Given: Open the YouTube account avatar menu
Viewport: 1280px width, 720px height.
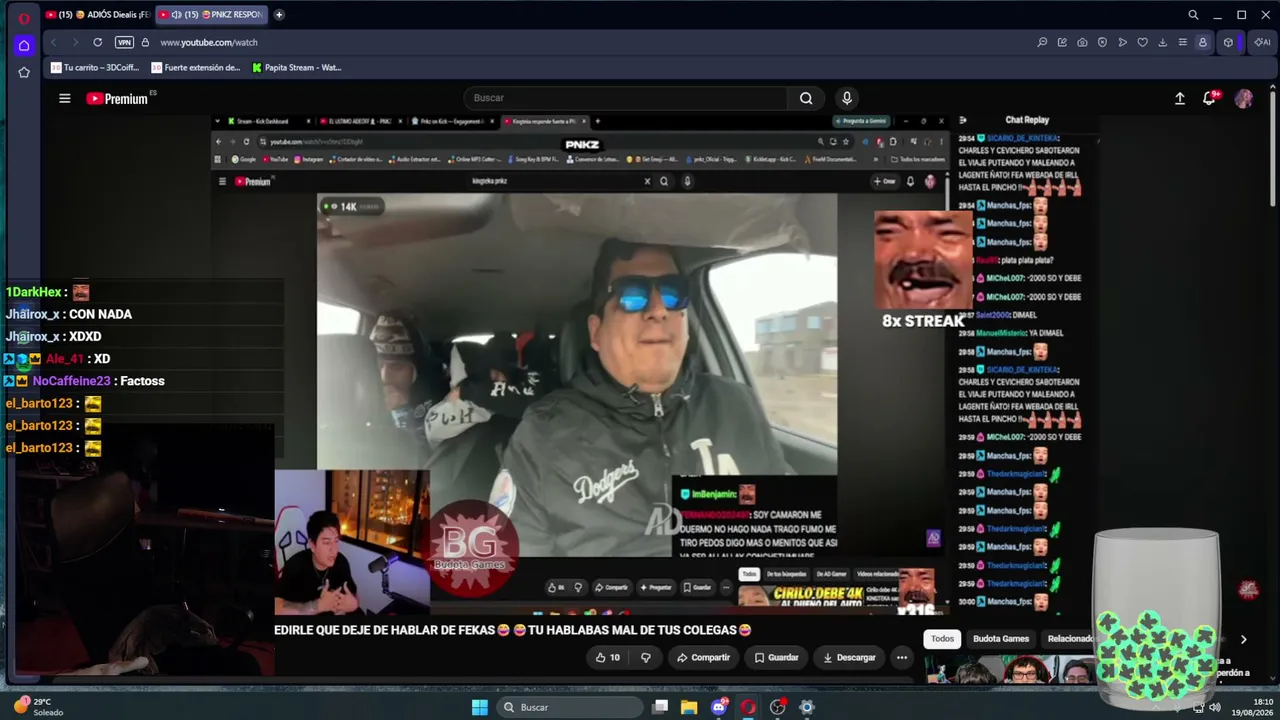Looking at the screenshot, I should click(x=1244, y=98).
